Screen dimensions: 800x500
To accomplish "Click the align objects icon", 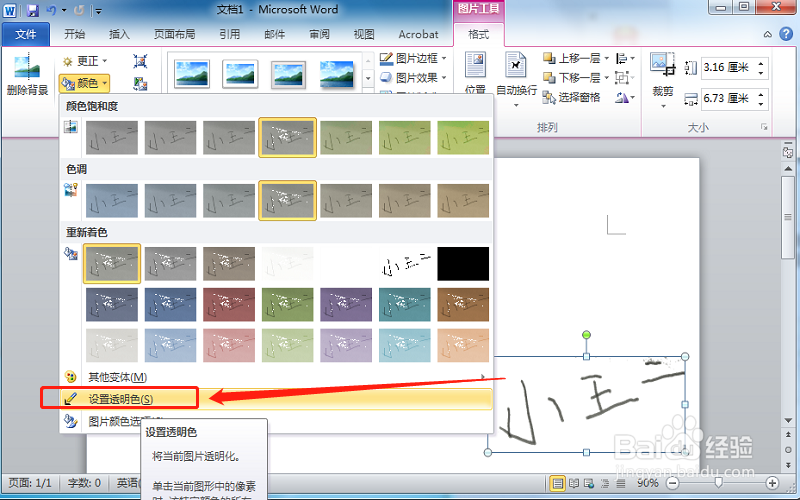I will (624, 58).
